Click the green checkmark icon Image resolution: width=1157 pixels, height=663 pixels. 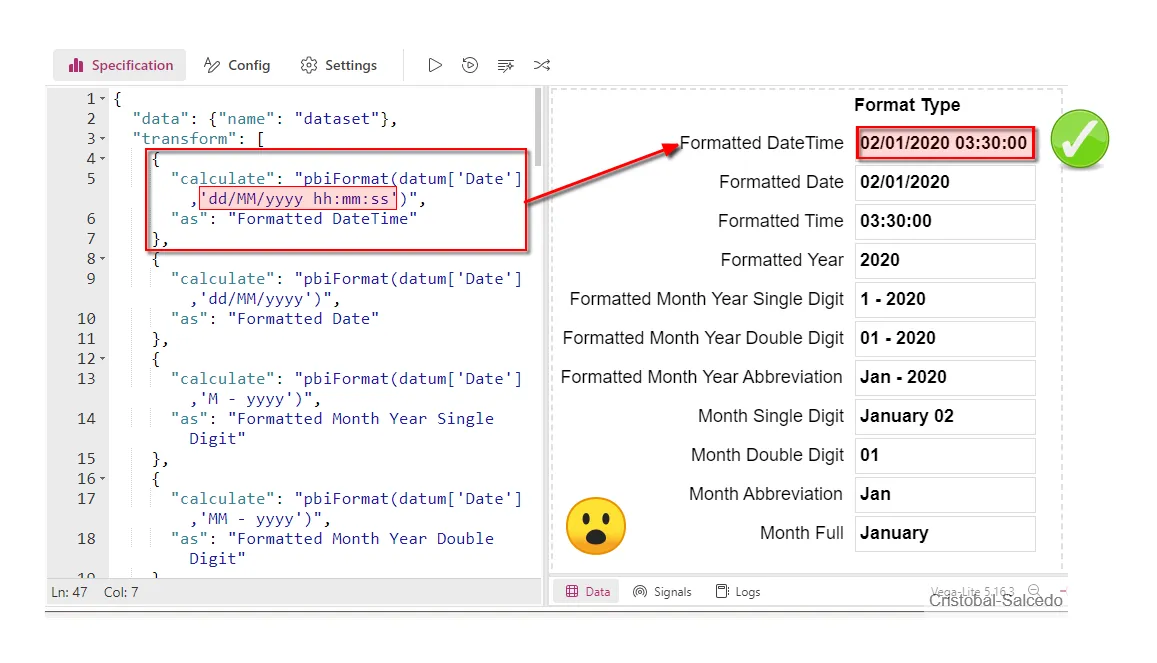1080,139
